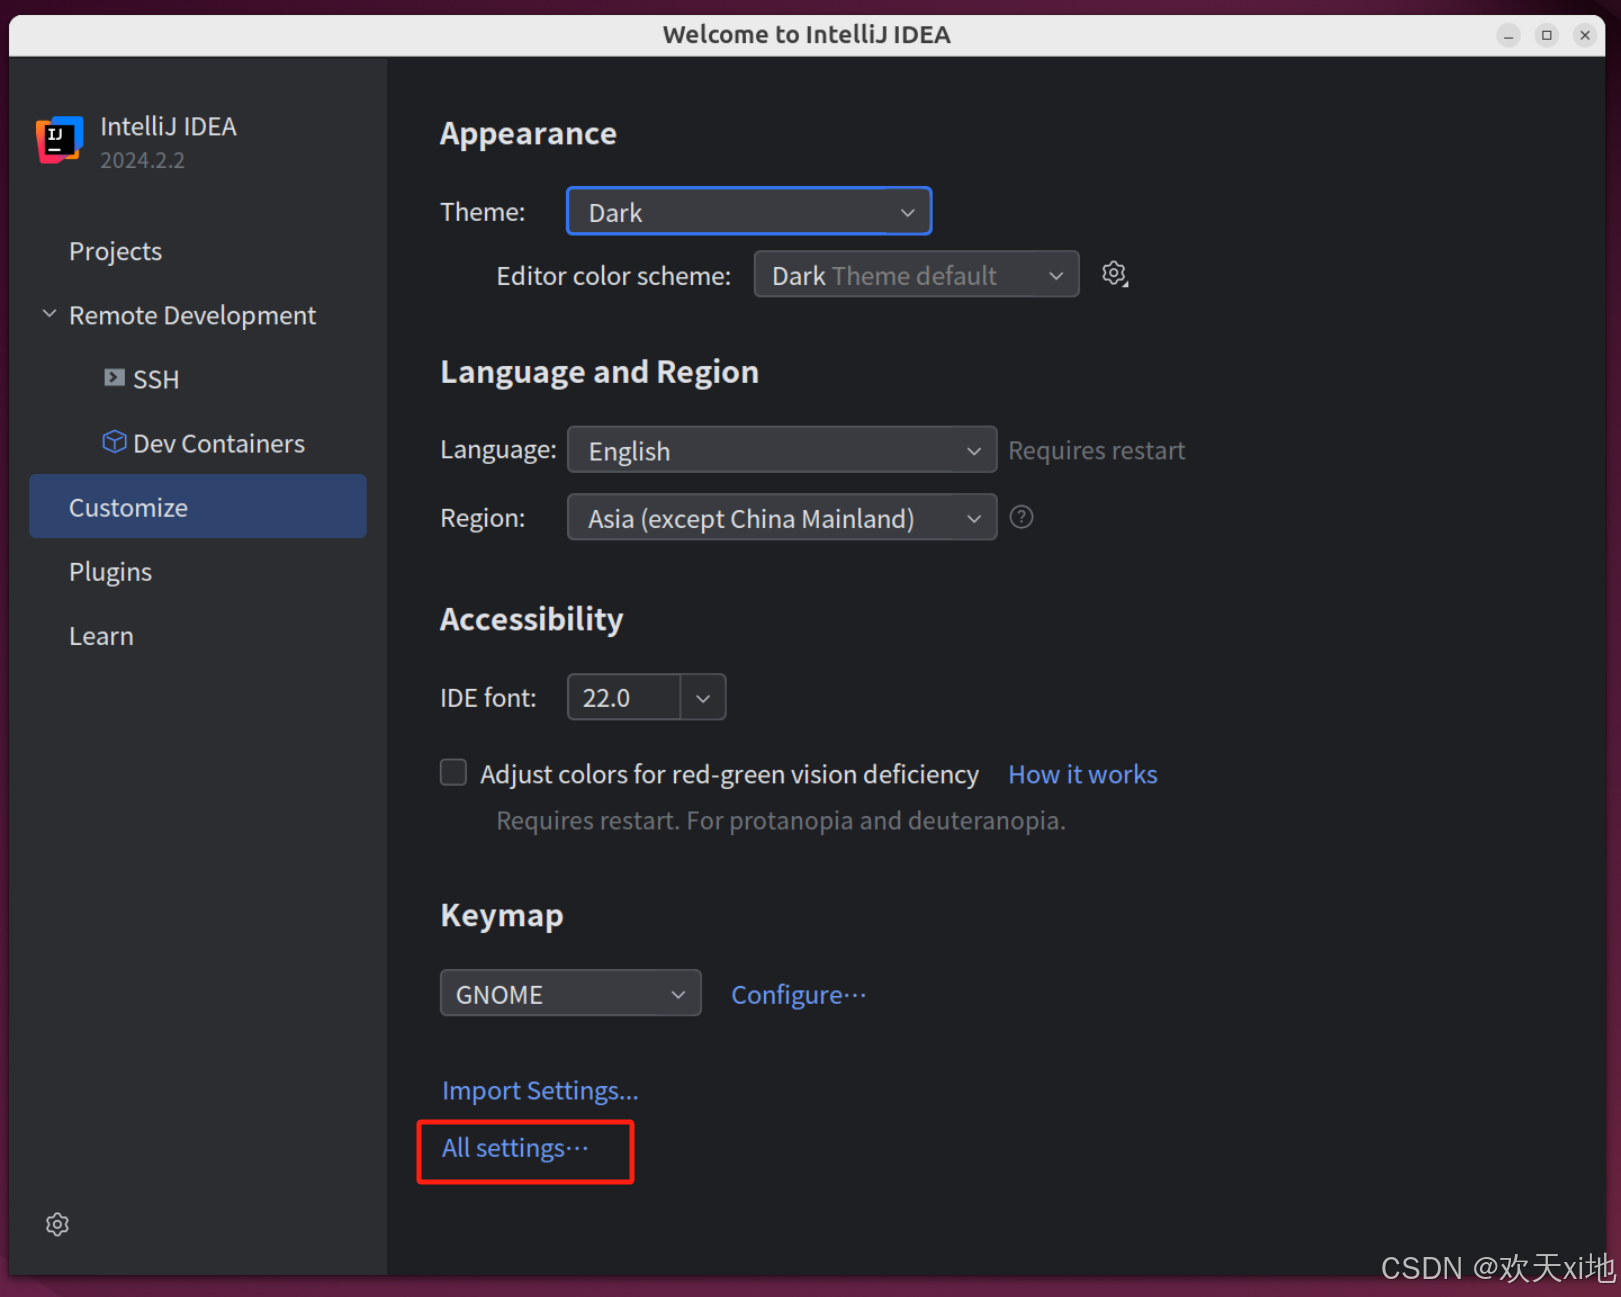The width and height of the screenshot is (1621, 1297).
Task: Open the Theme dropdown showing Dark
Action: 749,212
